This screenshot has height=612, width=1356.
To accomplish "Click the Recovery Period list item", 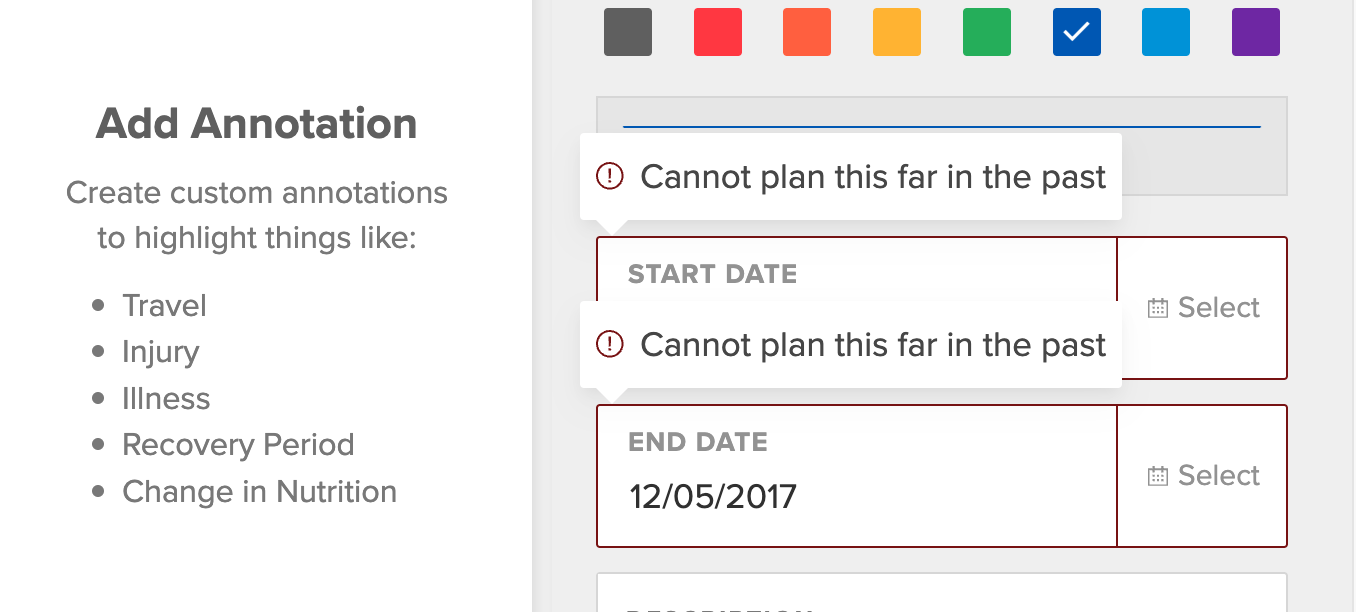I will point(238,445).
